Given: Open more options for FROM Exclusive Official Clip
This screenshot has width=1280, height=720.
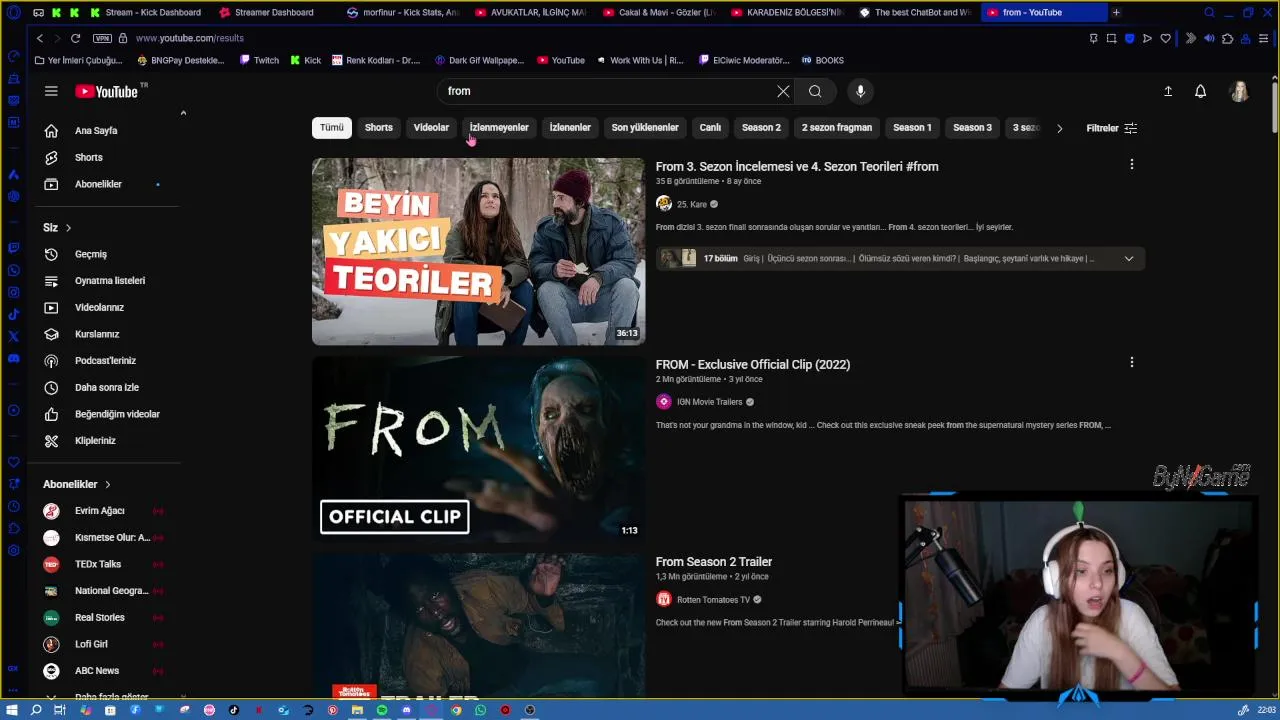Looking at the screenshot, I should pos(1131,362).
